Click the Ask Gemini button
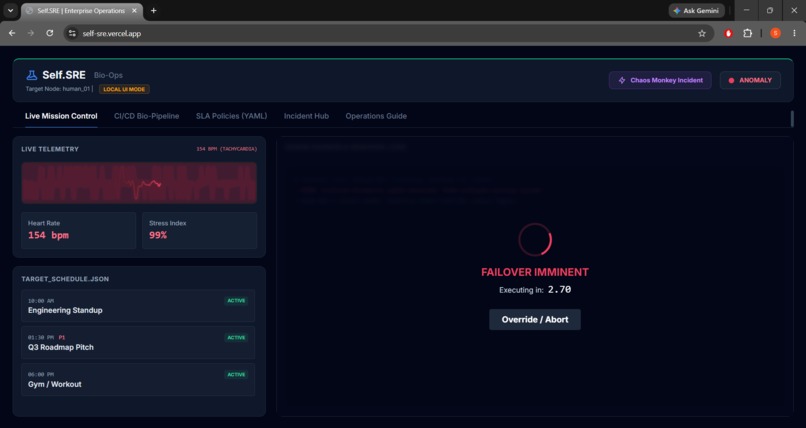Screen dimensions: 806x428 (x=697, y=11)
